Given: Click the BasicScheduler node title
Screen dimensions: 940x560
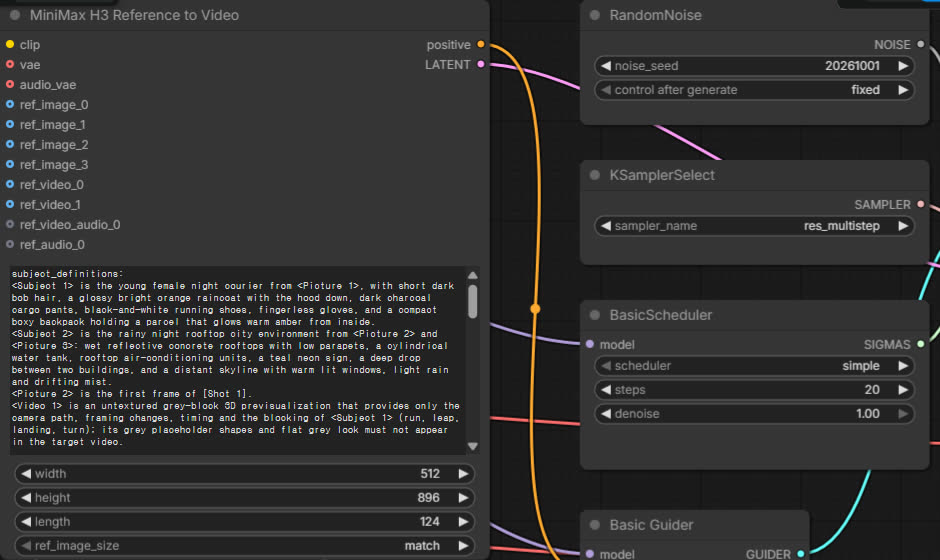Looking at the screenshot, I should [661, 315].
